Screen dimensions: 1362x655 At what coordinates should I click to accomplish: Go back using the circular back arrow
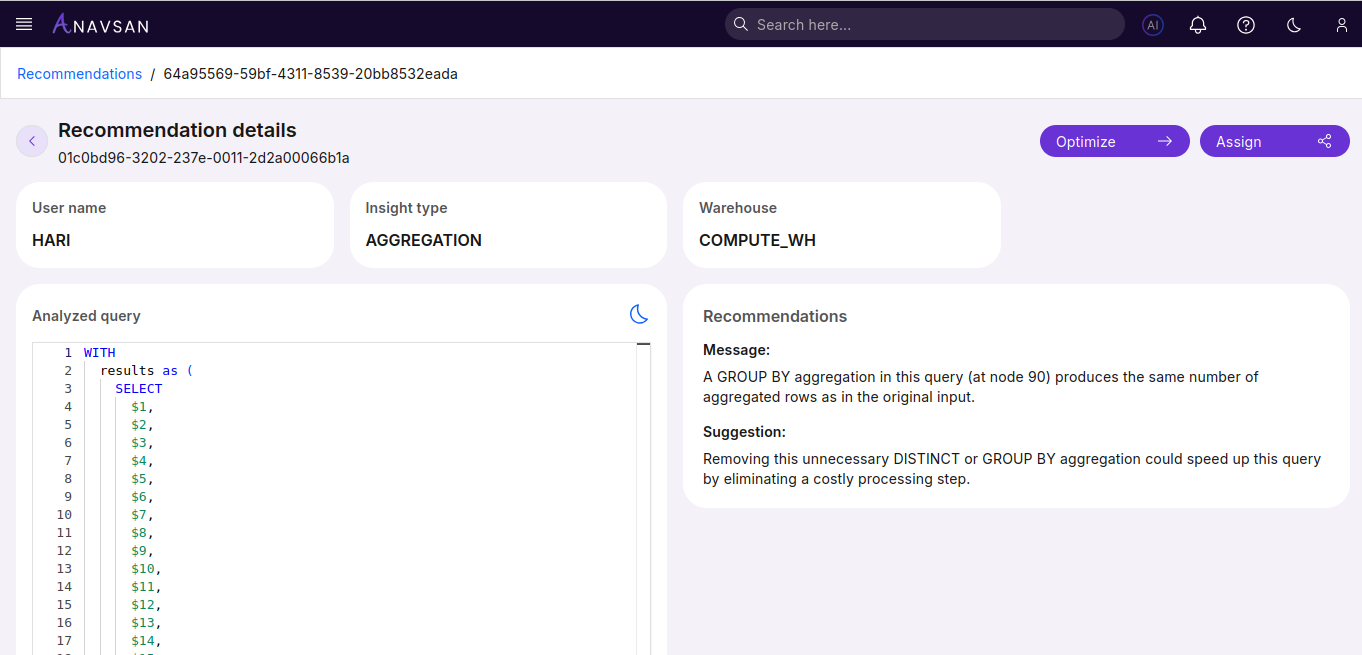pyautogui.click(x=31, y=141)
